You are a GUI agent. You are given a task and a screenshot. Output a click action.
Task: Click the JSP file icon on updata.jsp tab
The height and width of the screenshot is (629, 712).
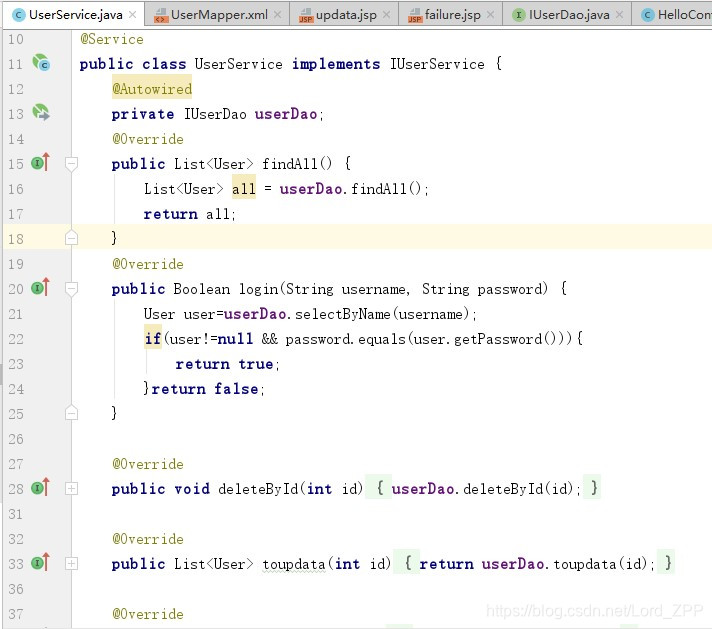(306, 15)
